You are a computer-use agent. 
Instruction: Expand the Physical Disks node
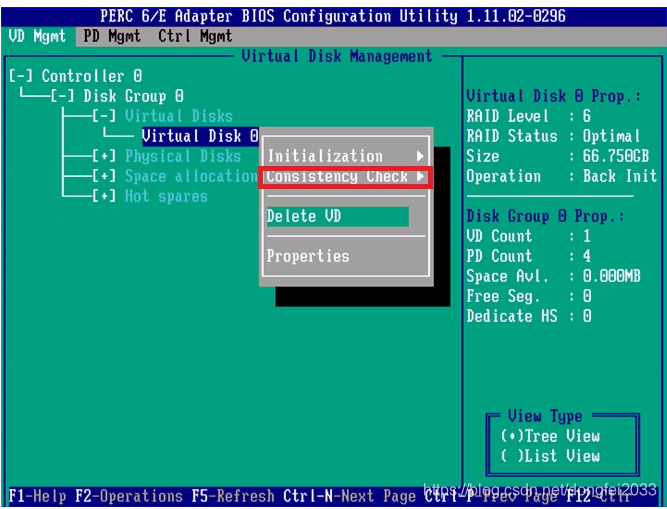[104, 156]
